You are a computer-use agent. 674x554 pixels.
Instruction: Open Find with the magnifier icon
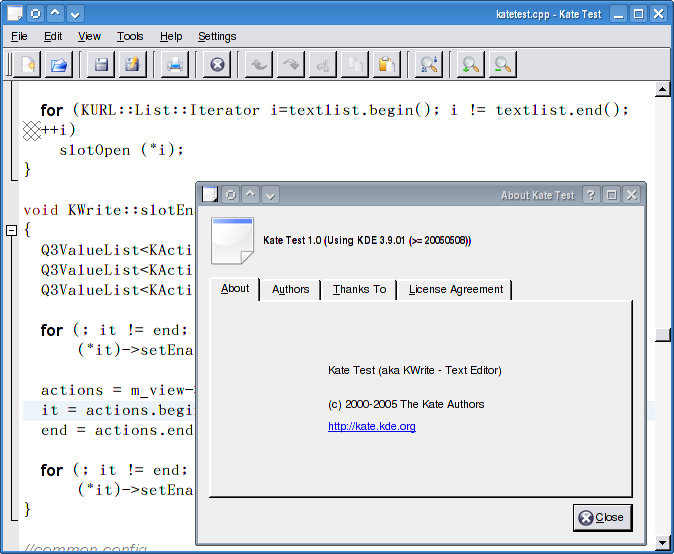tap(429, 65)
